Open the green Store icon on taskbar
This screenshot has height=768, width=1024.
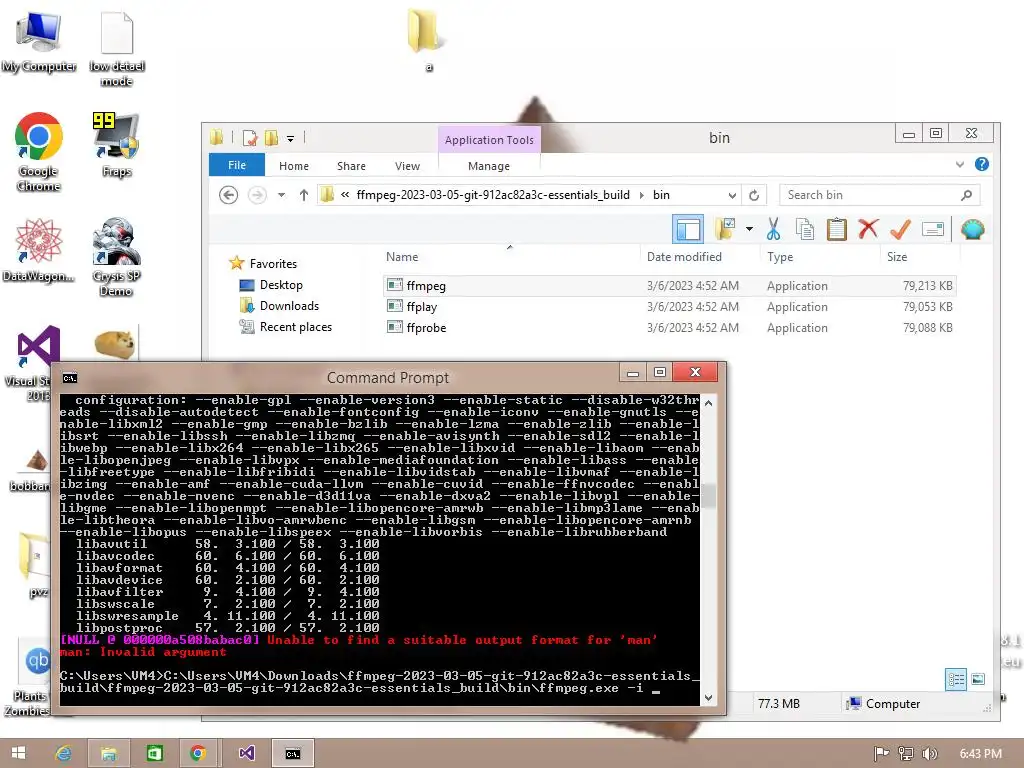(154, 753)
